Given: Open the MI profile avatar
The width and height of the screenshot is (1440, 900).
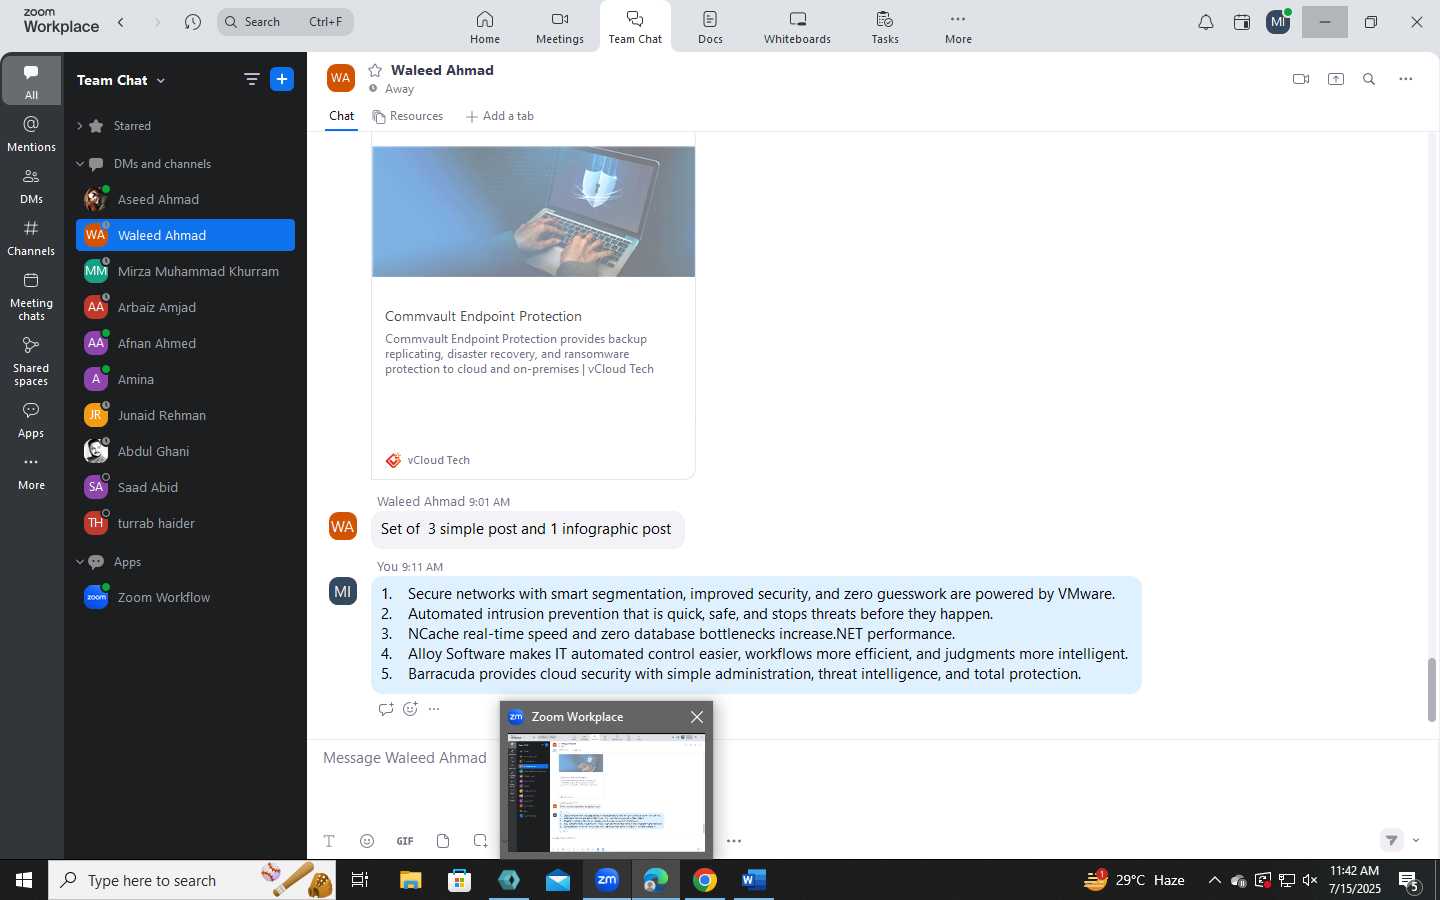Looking at the screenshot, I should 1278,22.
